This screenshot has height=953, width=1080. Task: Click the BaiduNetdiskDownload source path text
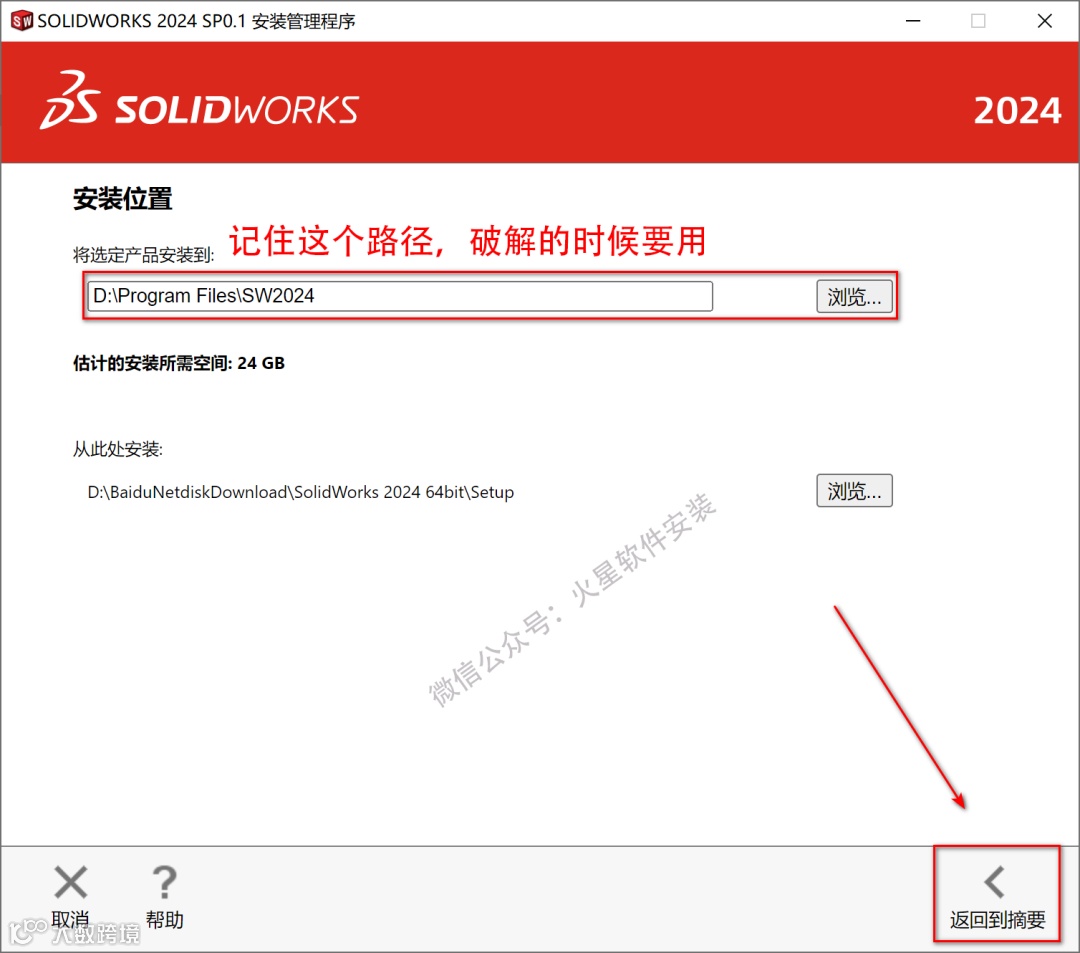[x=300, y=492]
